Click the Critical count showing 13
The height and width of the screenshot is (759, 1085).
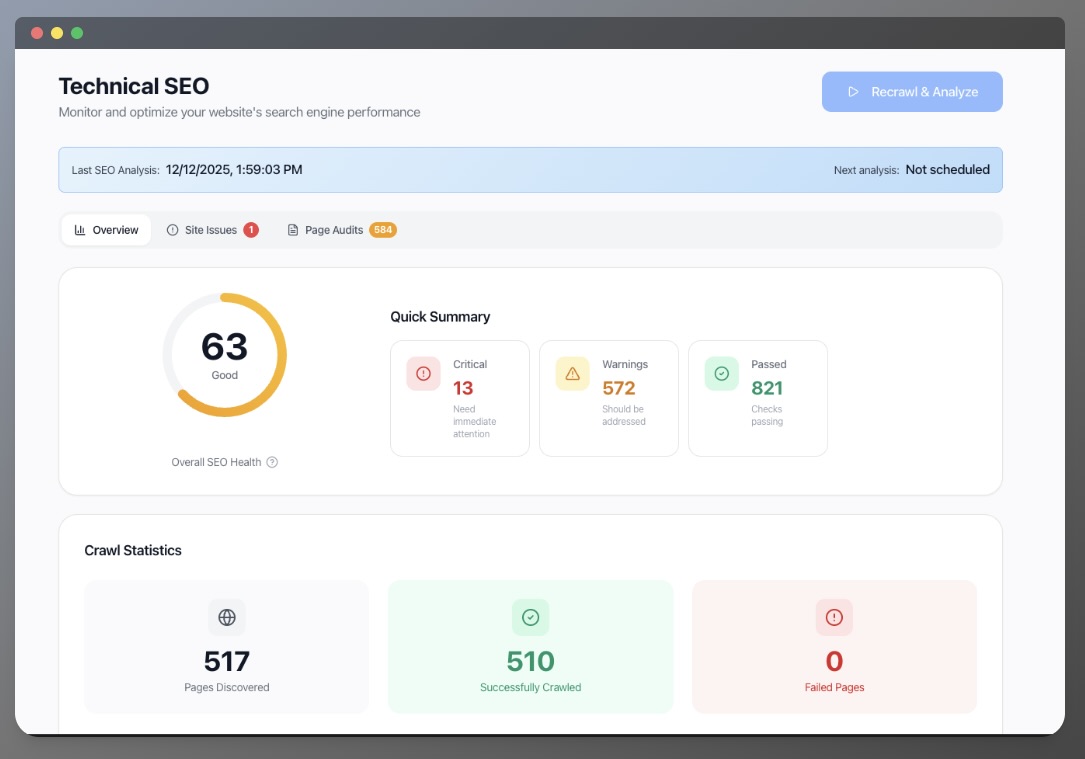coord(465,388)
